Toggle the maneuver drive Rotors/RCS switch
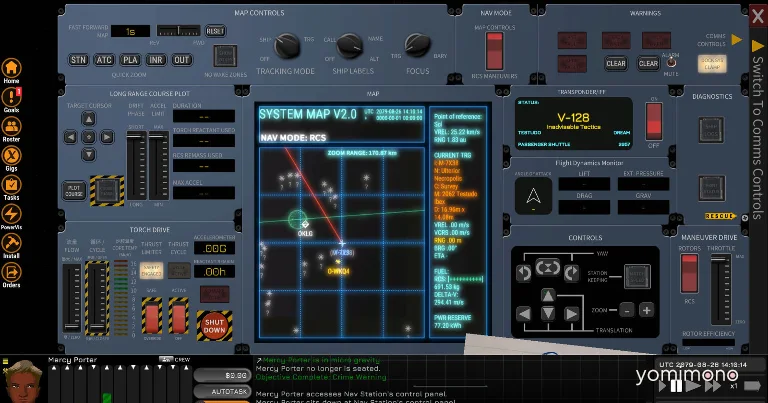Image resolution: width=768 pixels, height=403 pixels. click(689, 274)
